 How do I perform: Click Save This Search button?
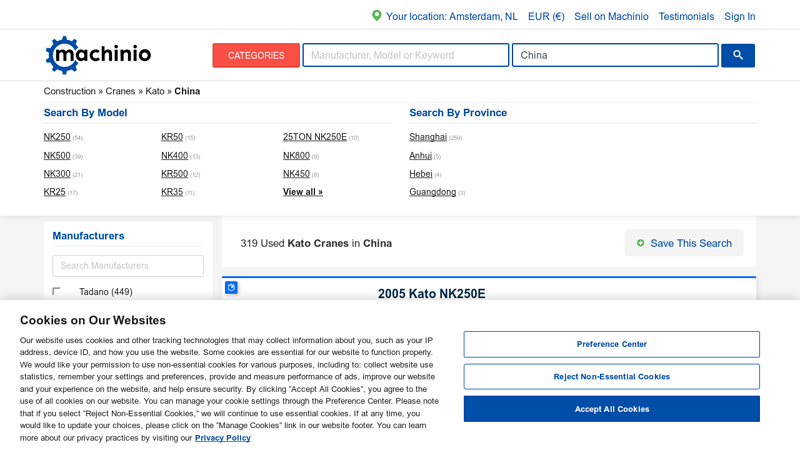pyautogui.click(x=684, y=243)
